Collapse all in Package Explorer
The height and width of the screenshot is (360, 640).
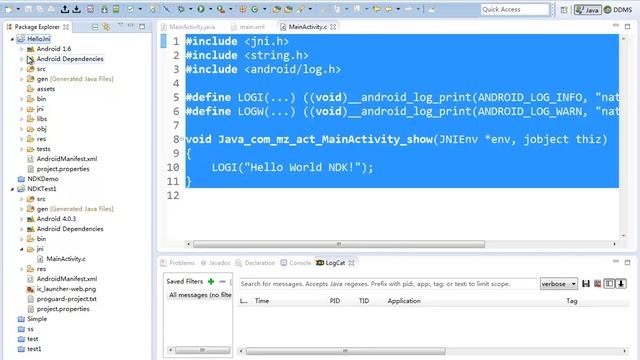click(x=95, y=27)
